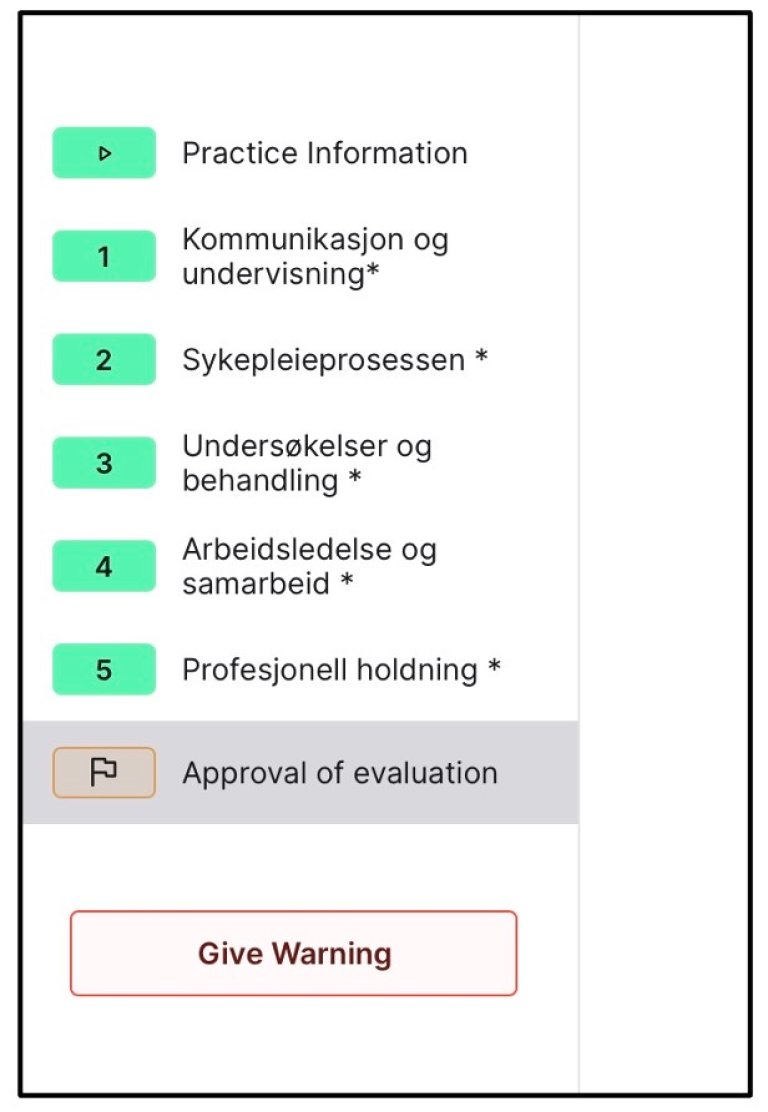This screenshot has height=1112, width=768.
Task: Click the asterisk after Undersøkelser og behandling
Action: (354, 479)
